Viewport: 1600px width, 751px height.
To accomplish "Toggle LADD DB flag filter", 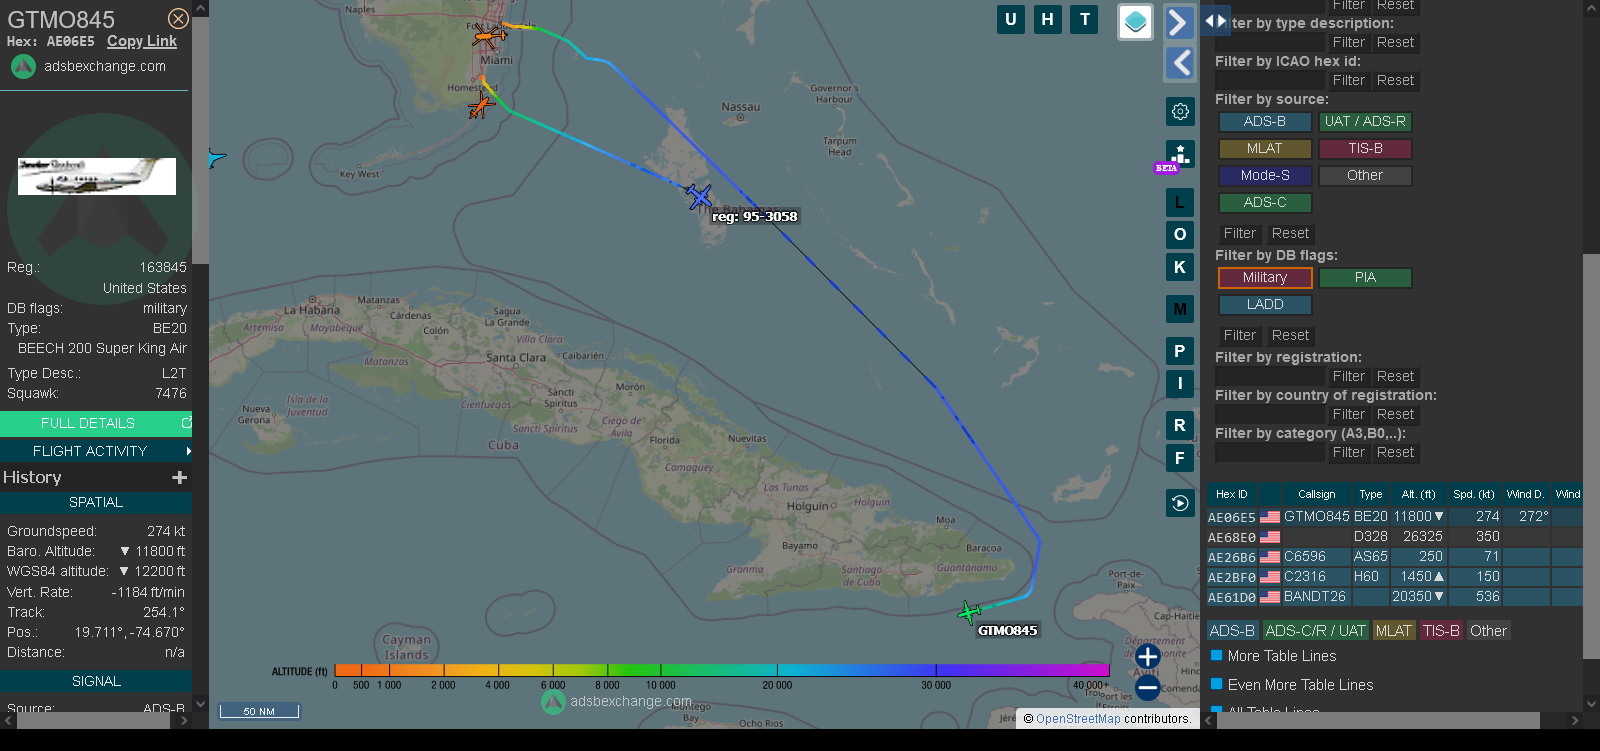I will coord(1265,304).
